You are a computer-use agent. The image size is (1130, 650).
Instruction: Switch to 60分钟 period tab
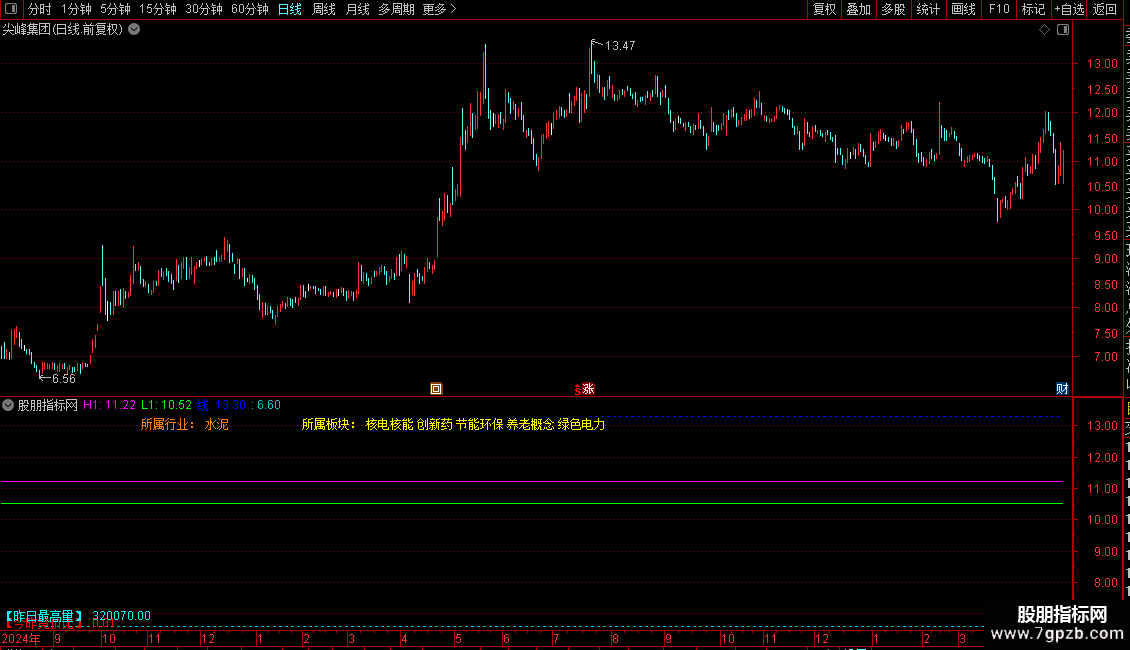(x=249, y=9)
